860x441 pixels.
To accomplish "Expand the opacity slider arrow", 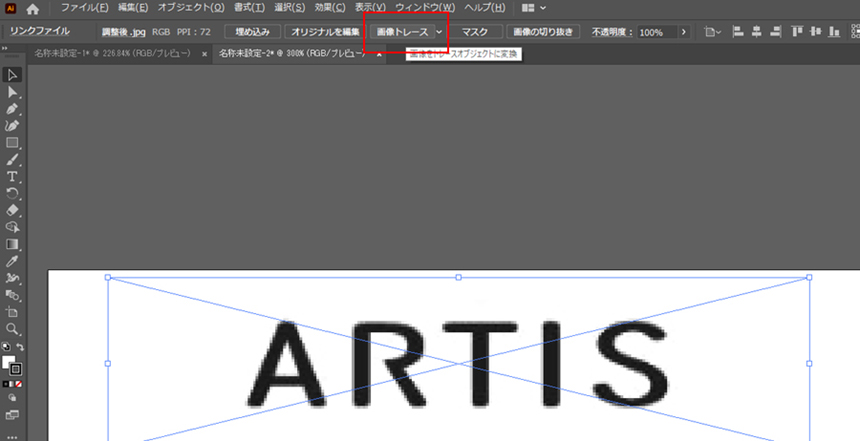I will point(683,32).
